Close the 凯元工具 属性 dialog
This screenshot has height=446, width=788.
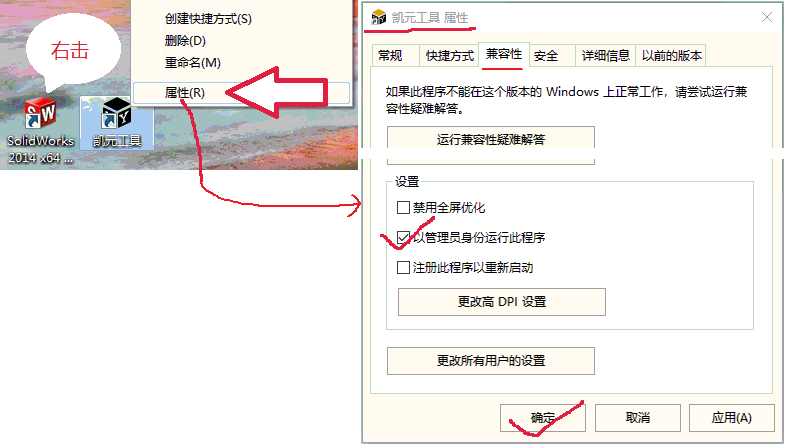point(766,18)
